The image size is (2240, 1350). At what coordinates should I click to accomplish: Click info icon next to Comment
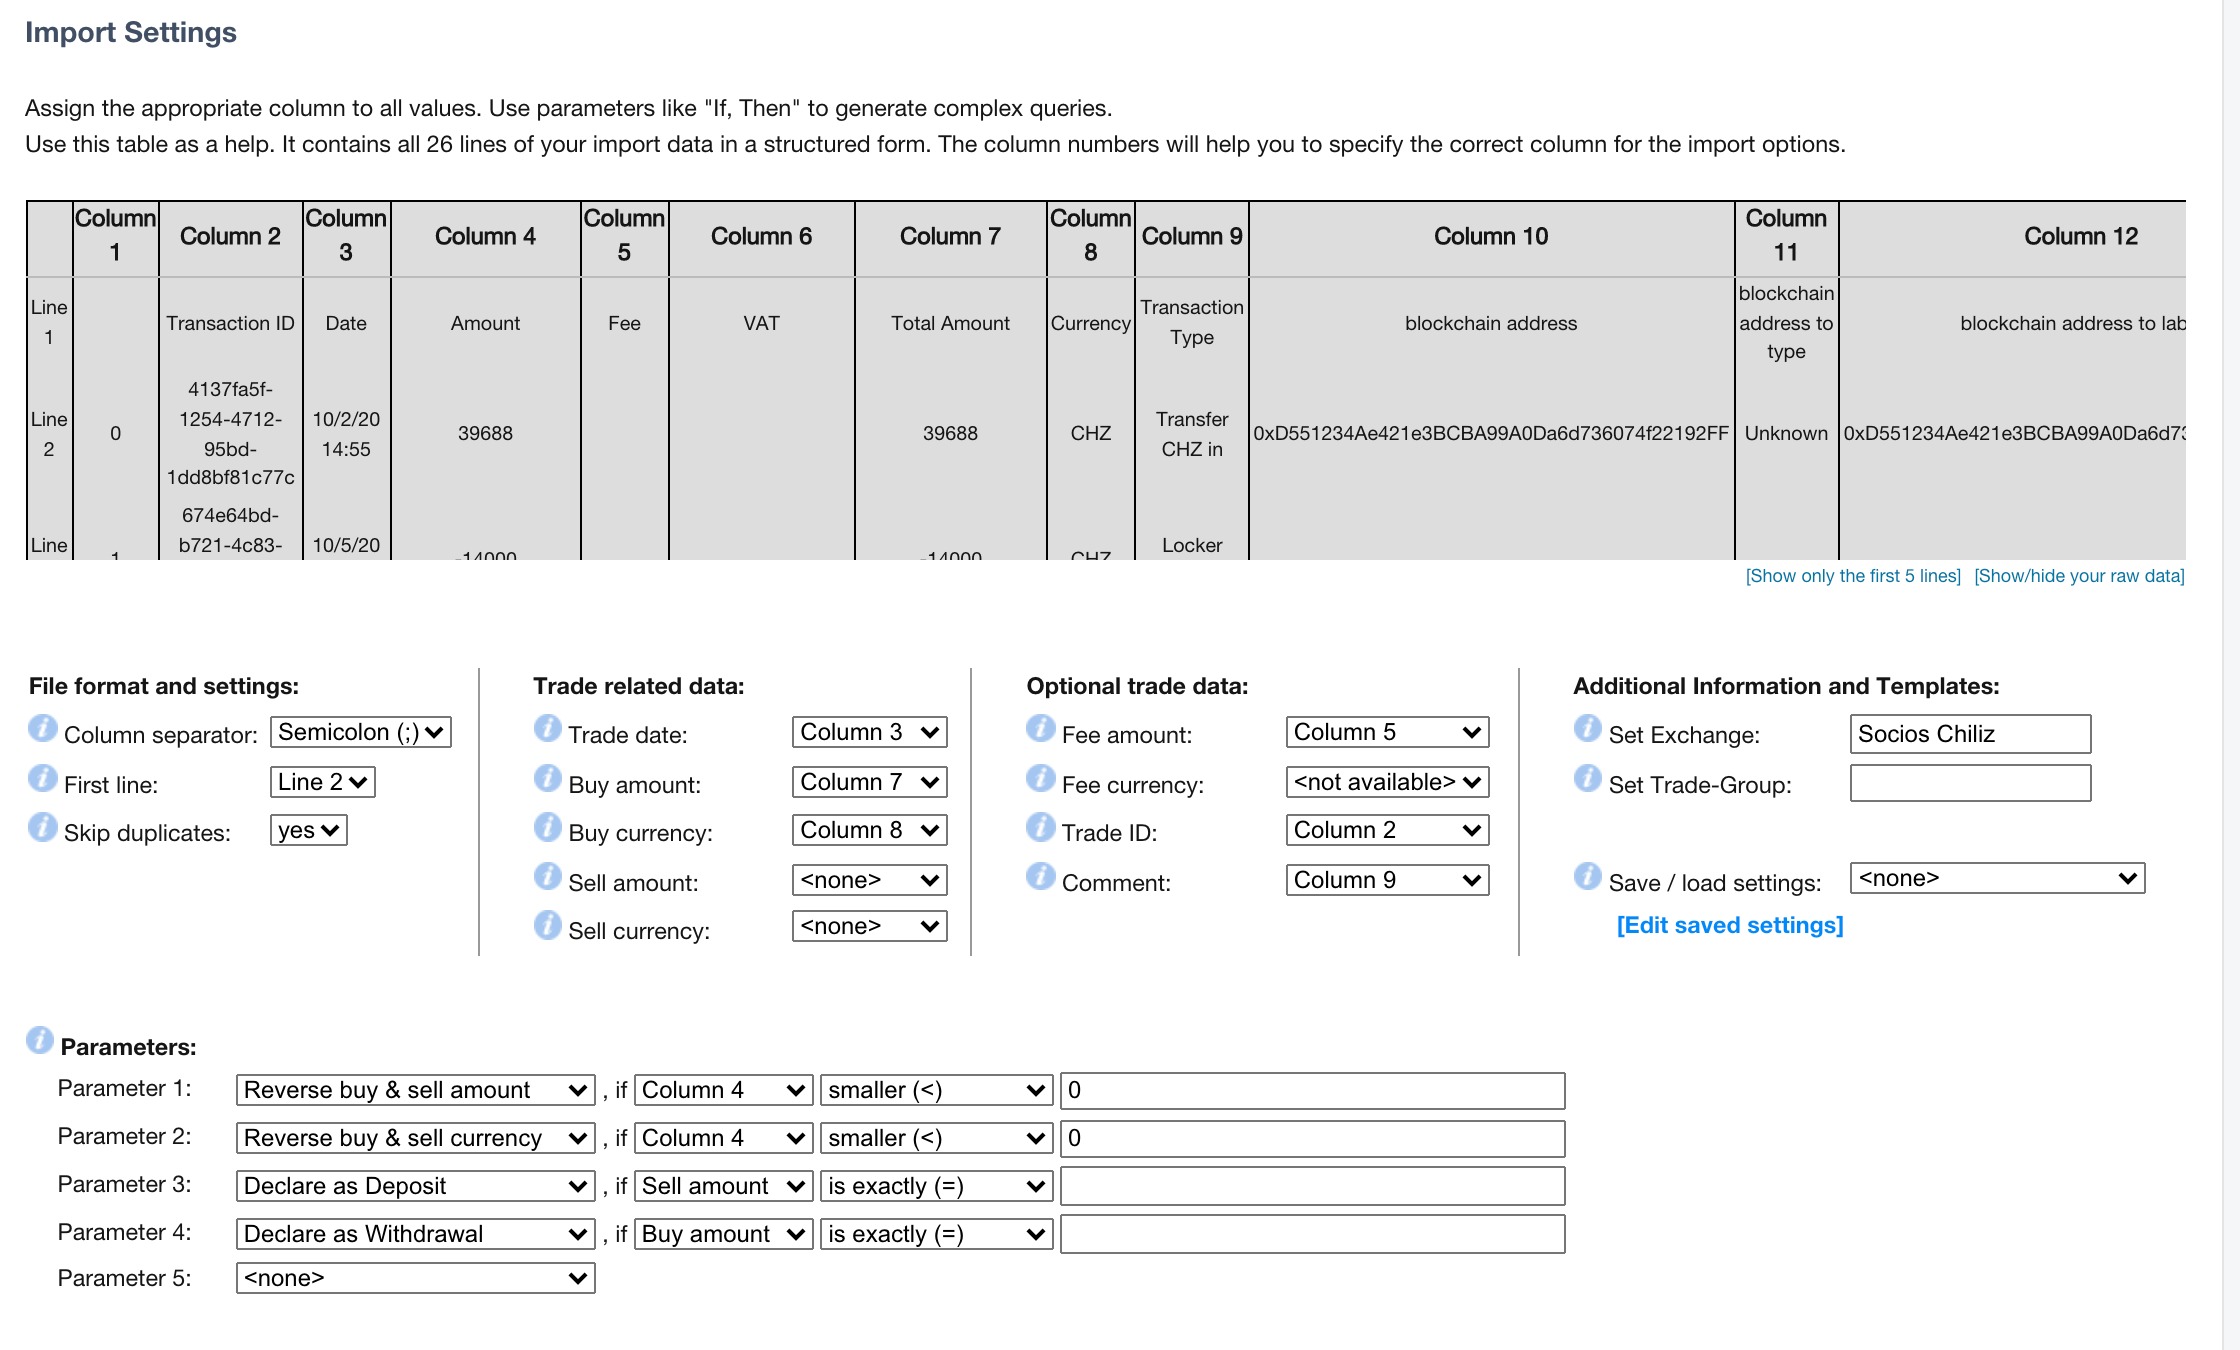click(x=1040, y=877)
